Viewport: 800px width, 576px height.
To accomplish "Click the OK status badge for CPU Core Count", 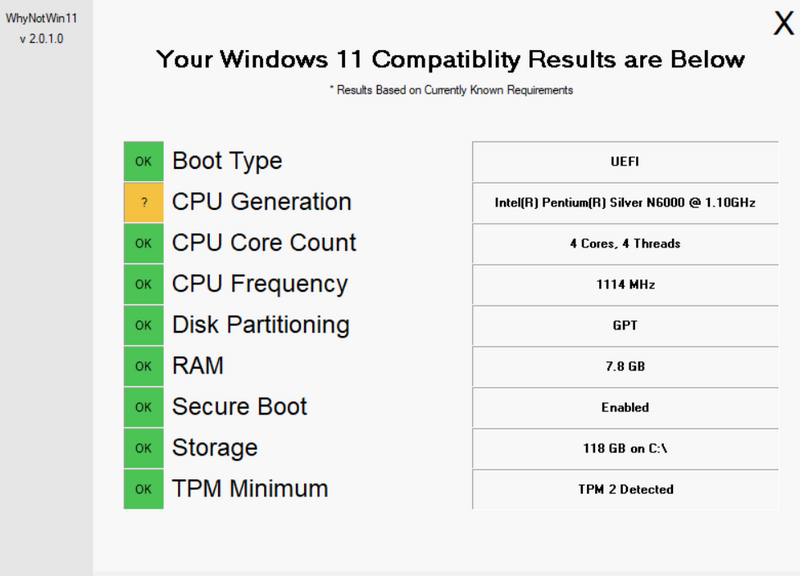I will click(x=143, y=243).
